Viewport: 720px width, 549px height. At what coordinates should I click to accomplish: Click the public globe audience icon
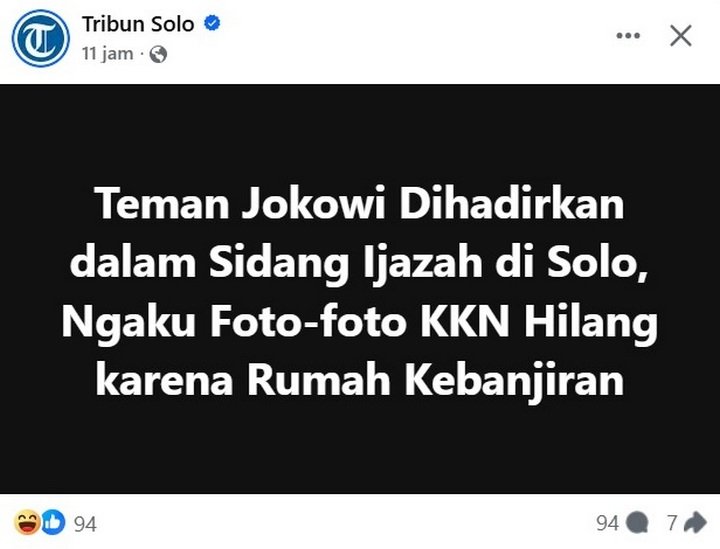[158, 54]
